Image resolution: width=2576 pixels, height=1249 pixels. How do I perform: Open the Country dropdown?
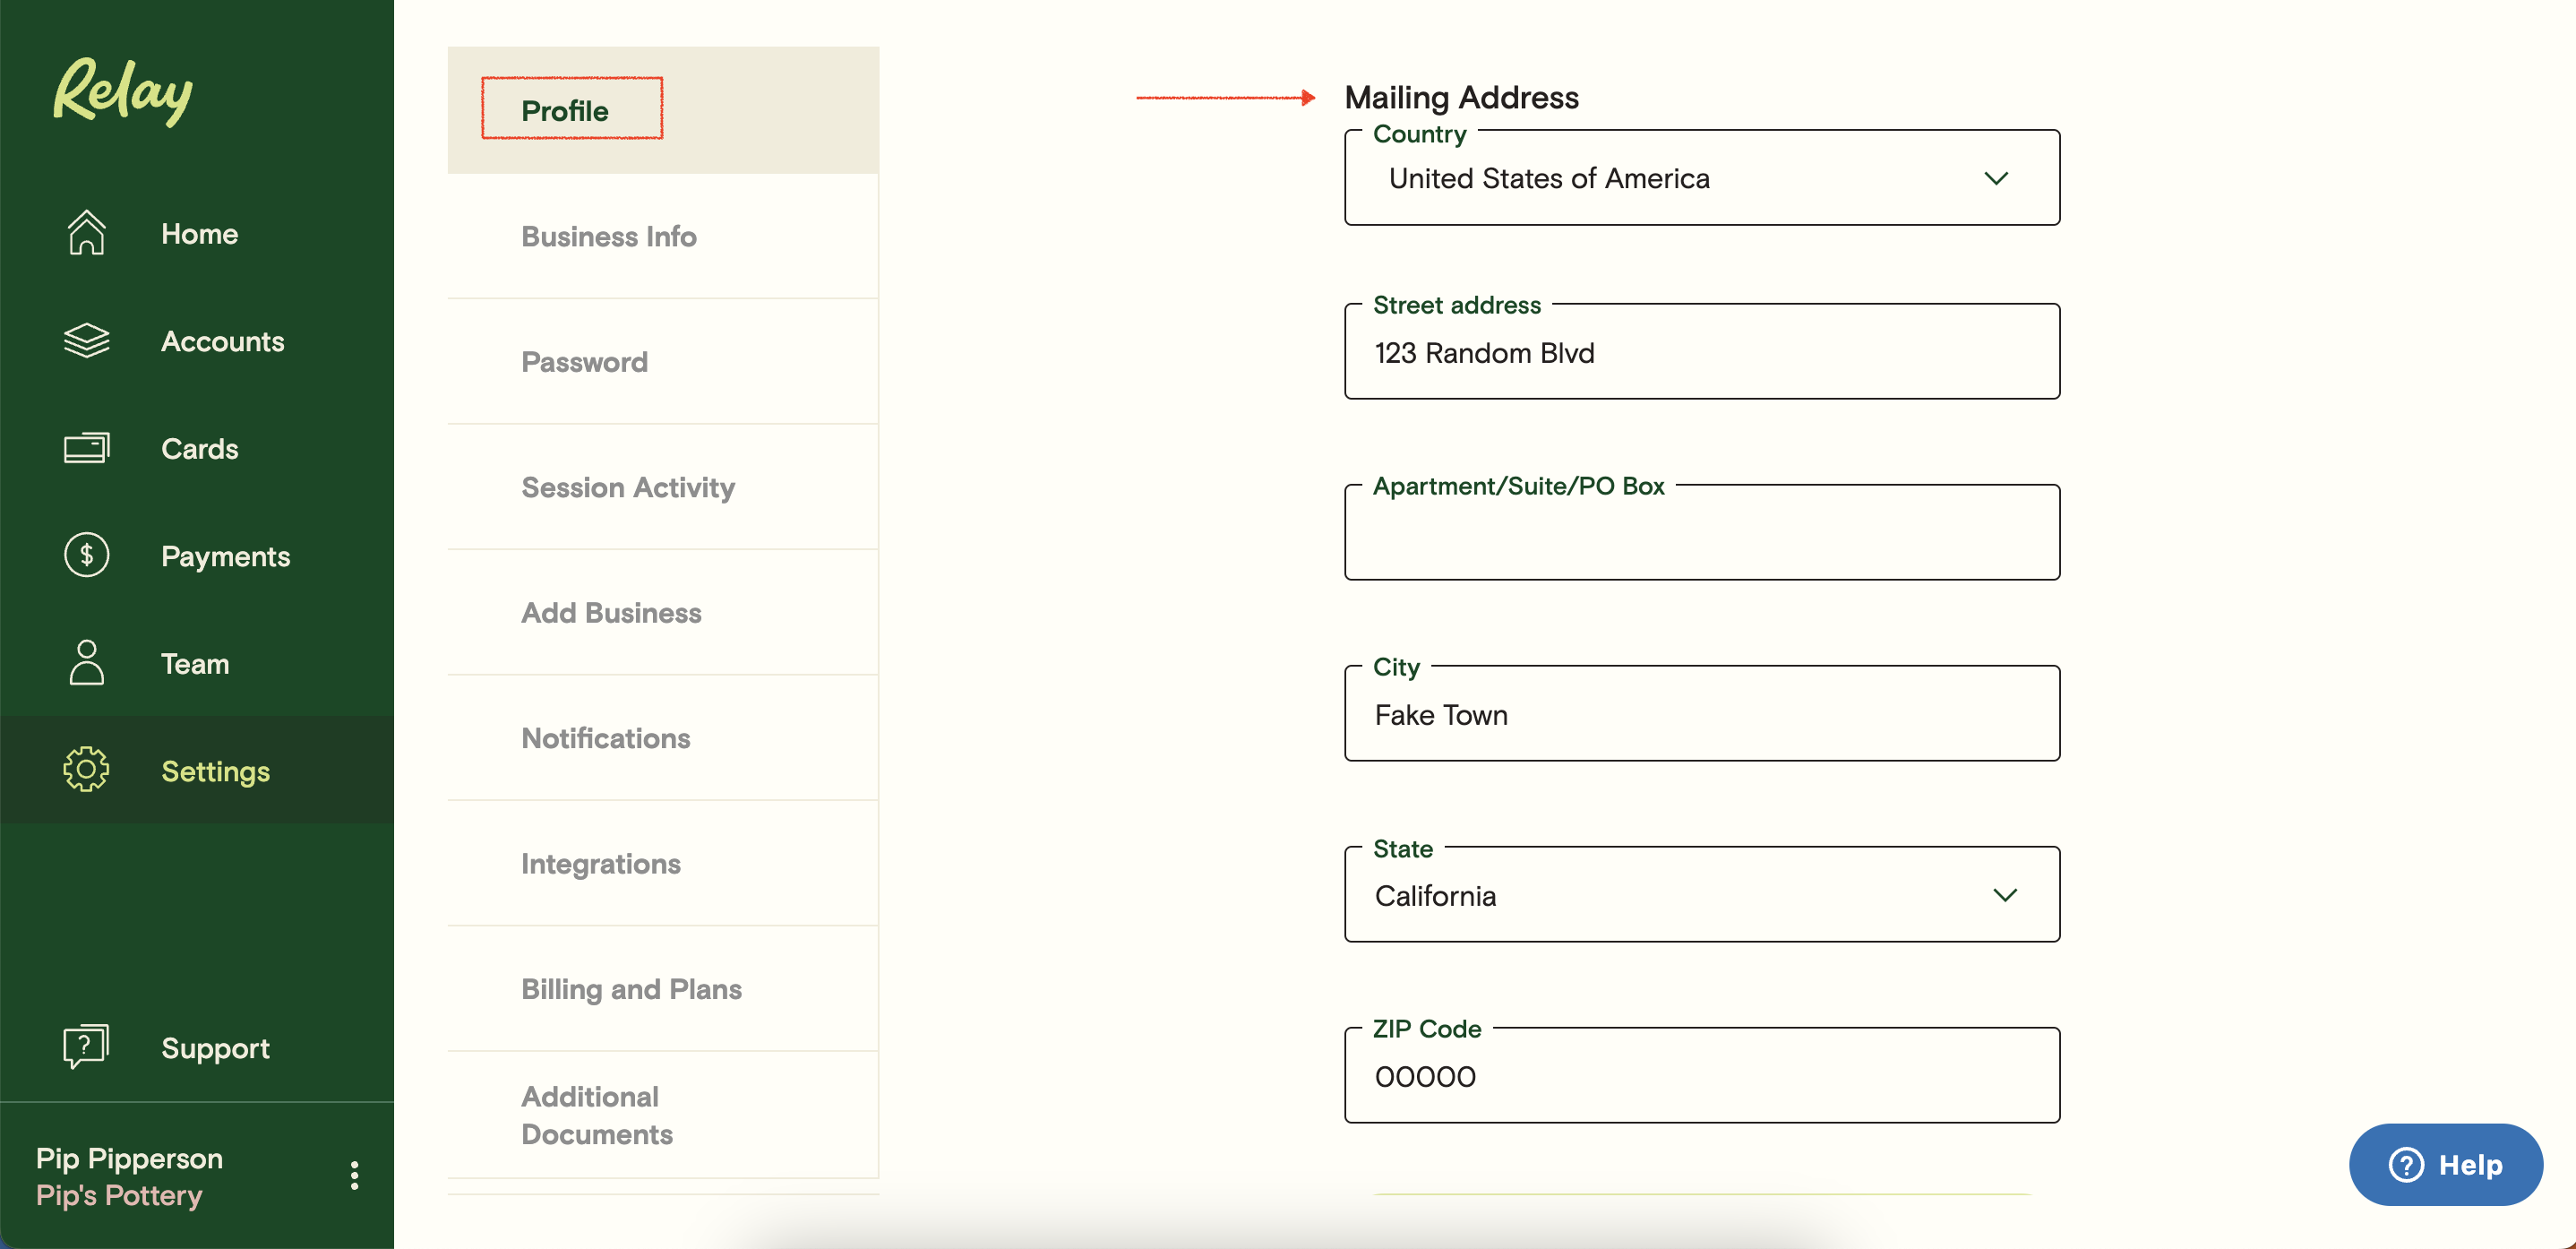coord(1702,178)
